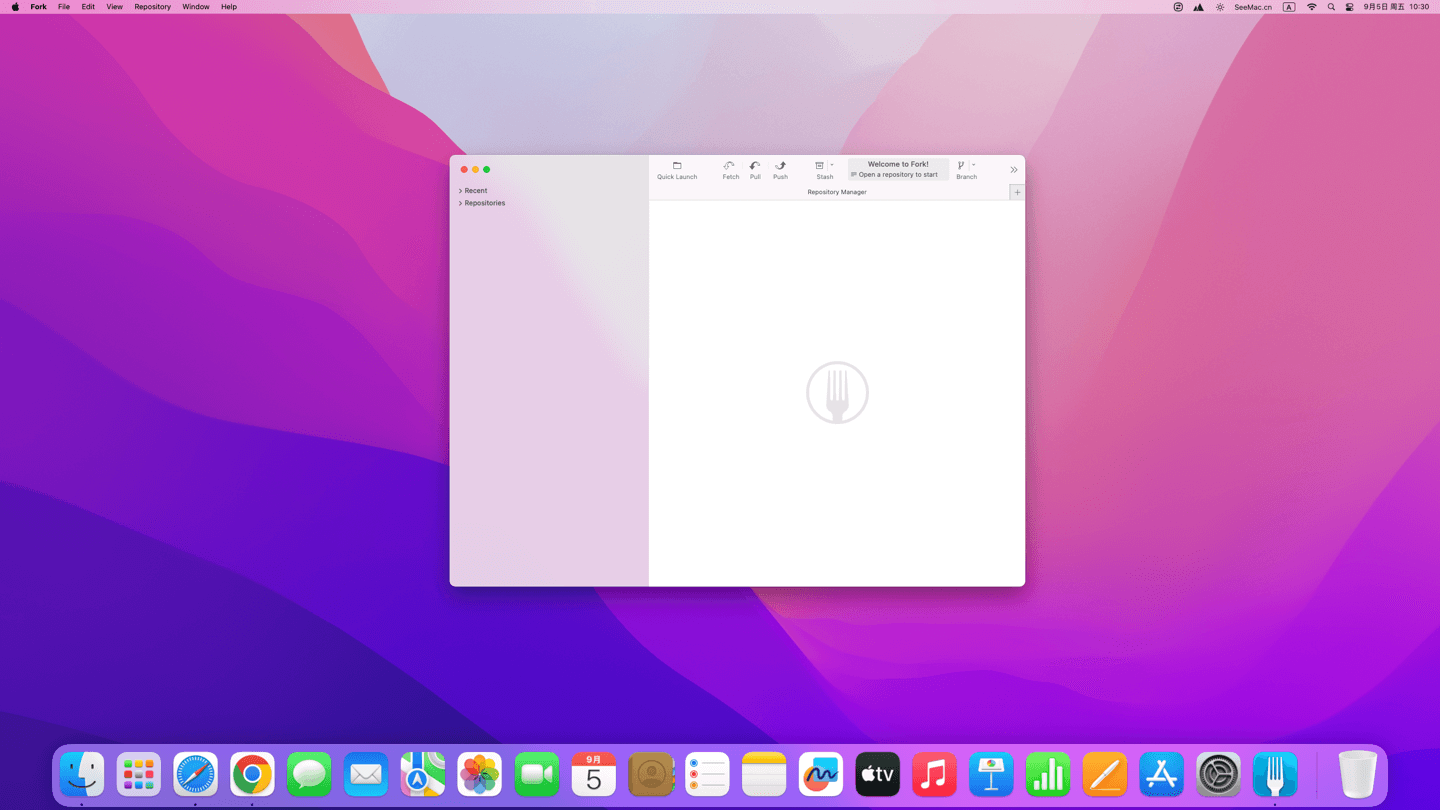Open the File menu
The width and height of the screenshot is (1440, 810).
tap(64, 7)
